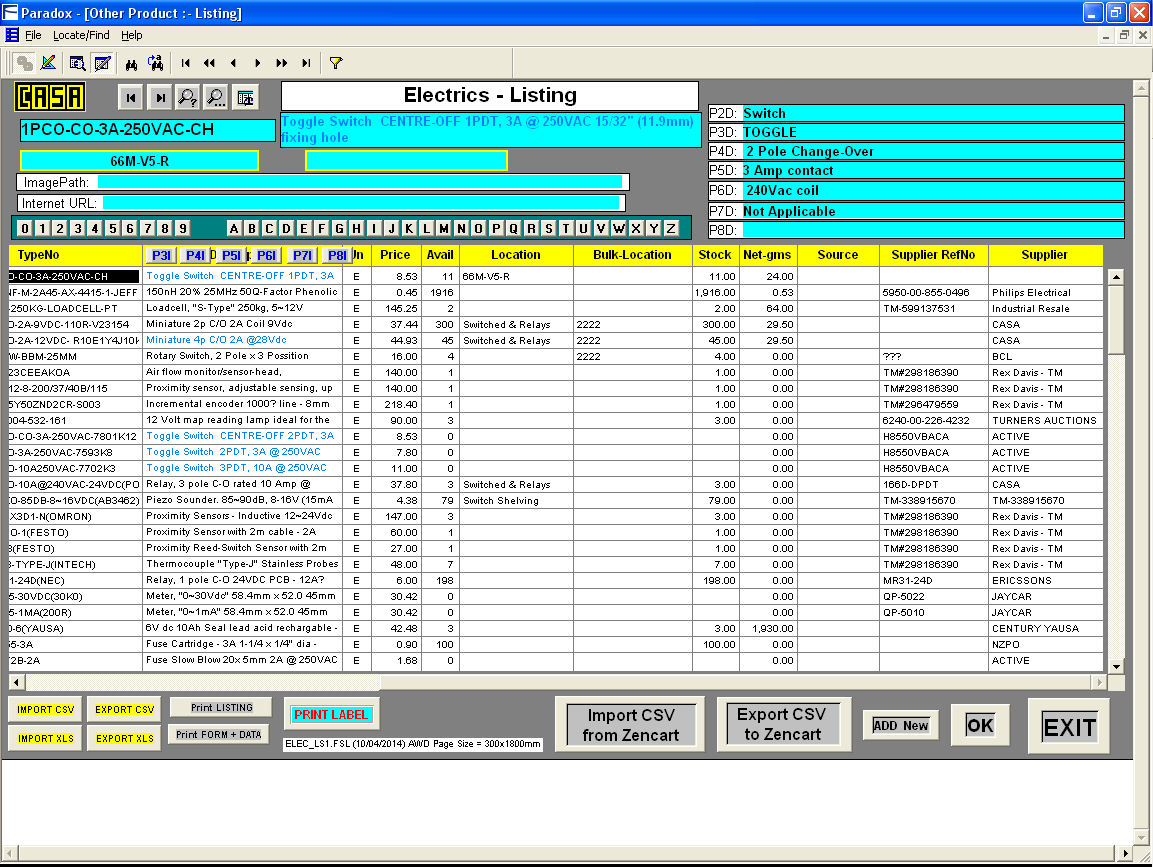The width and height of the screenshot is (1153, 867).
Task: Click the Price column header
Action: 395,255
